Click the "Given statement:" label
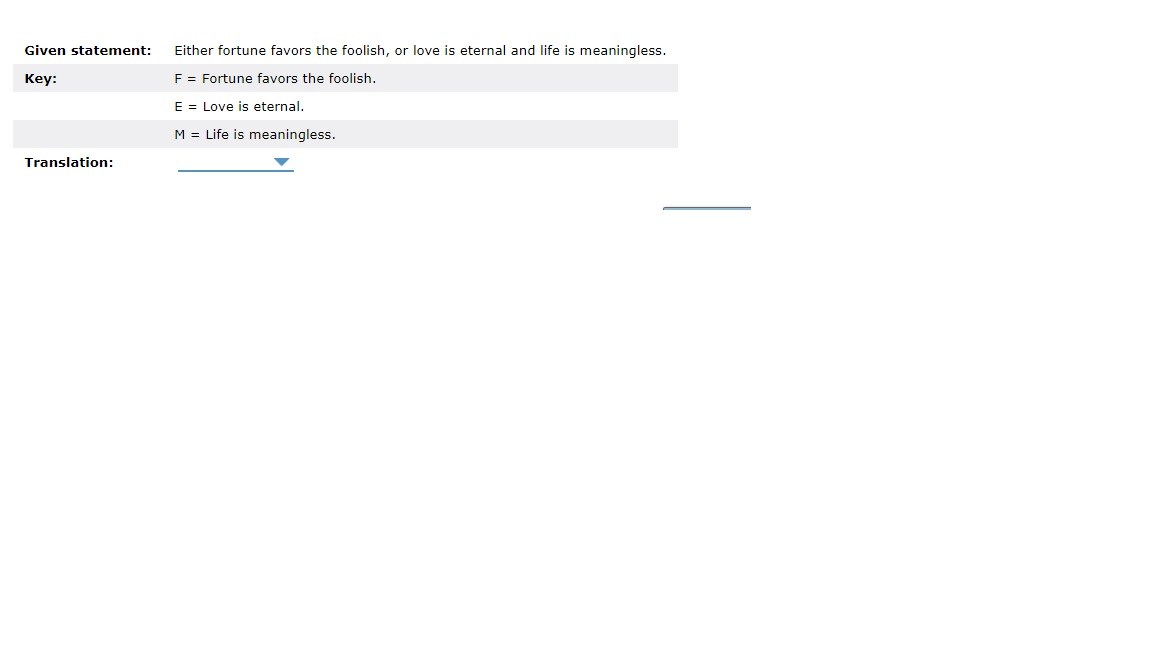This screenshot has height=648, width=1152. point(87,51)
